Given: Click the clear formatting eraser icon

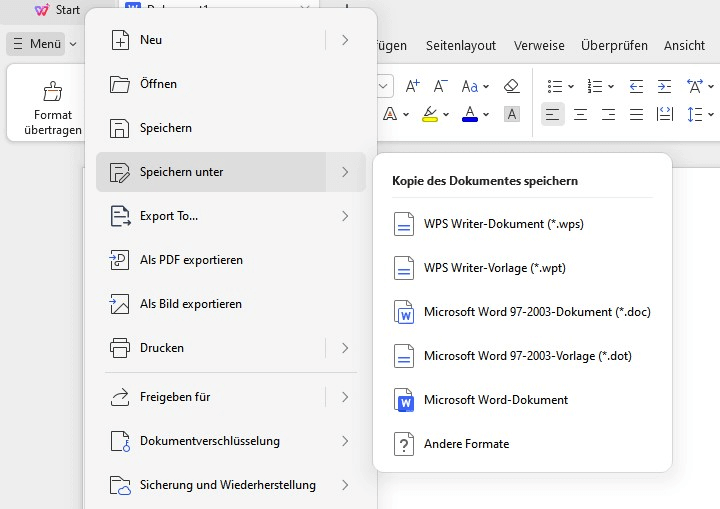Looking at the screenshot, I should point(512,86).
